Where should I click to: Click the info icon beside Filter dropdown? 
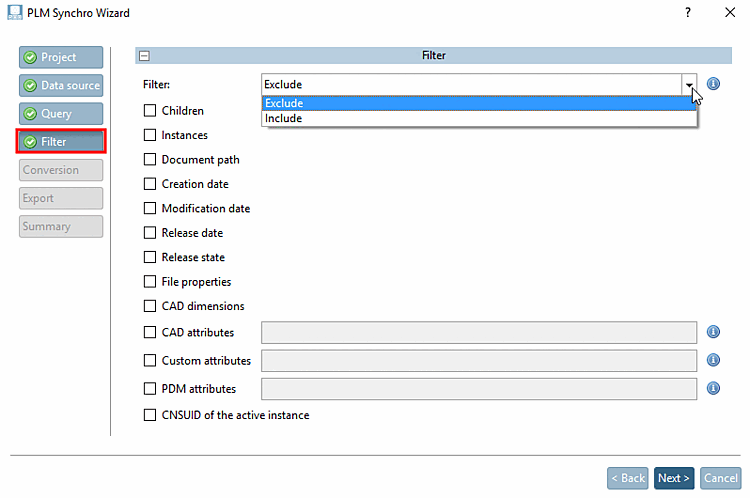coord(714,85)
